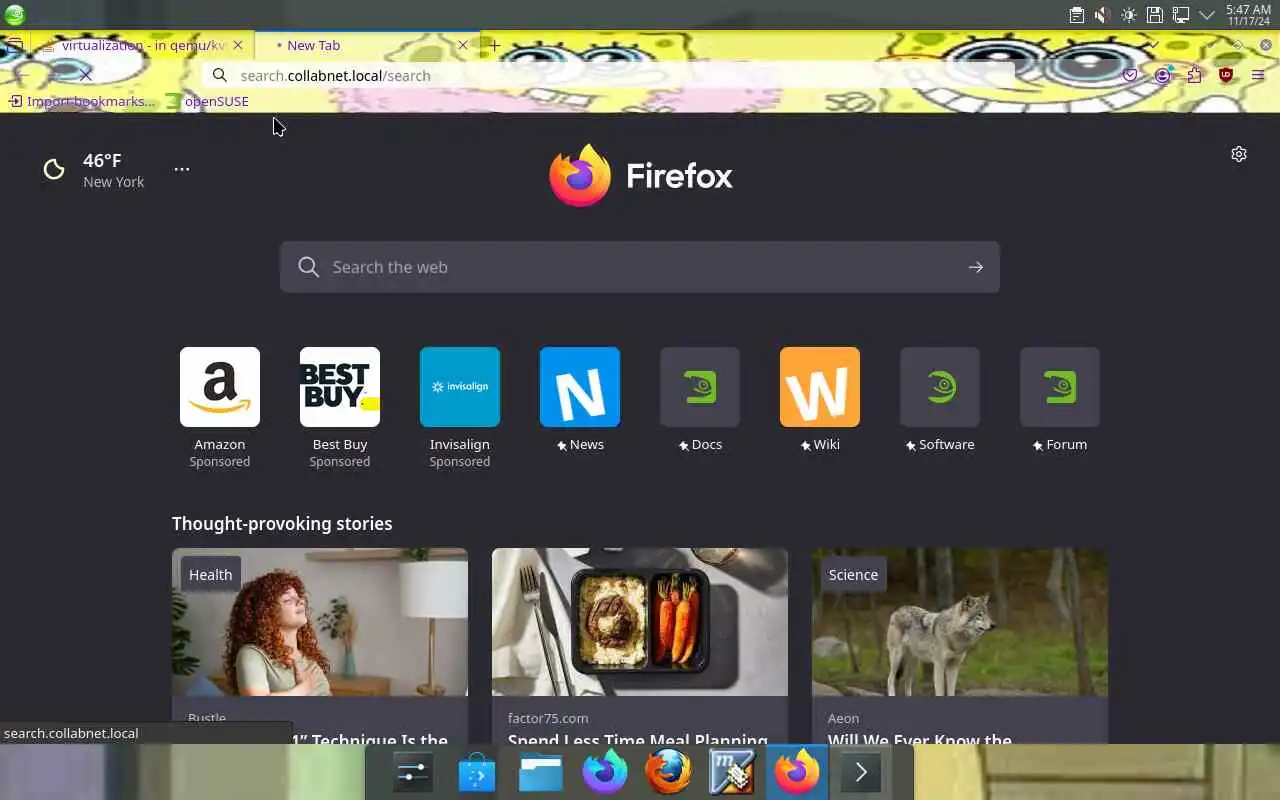Open the Firefox account icon
The height and width of the screenshot is (800, 1280).
tap(1162, 75)
